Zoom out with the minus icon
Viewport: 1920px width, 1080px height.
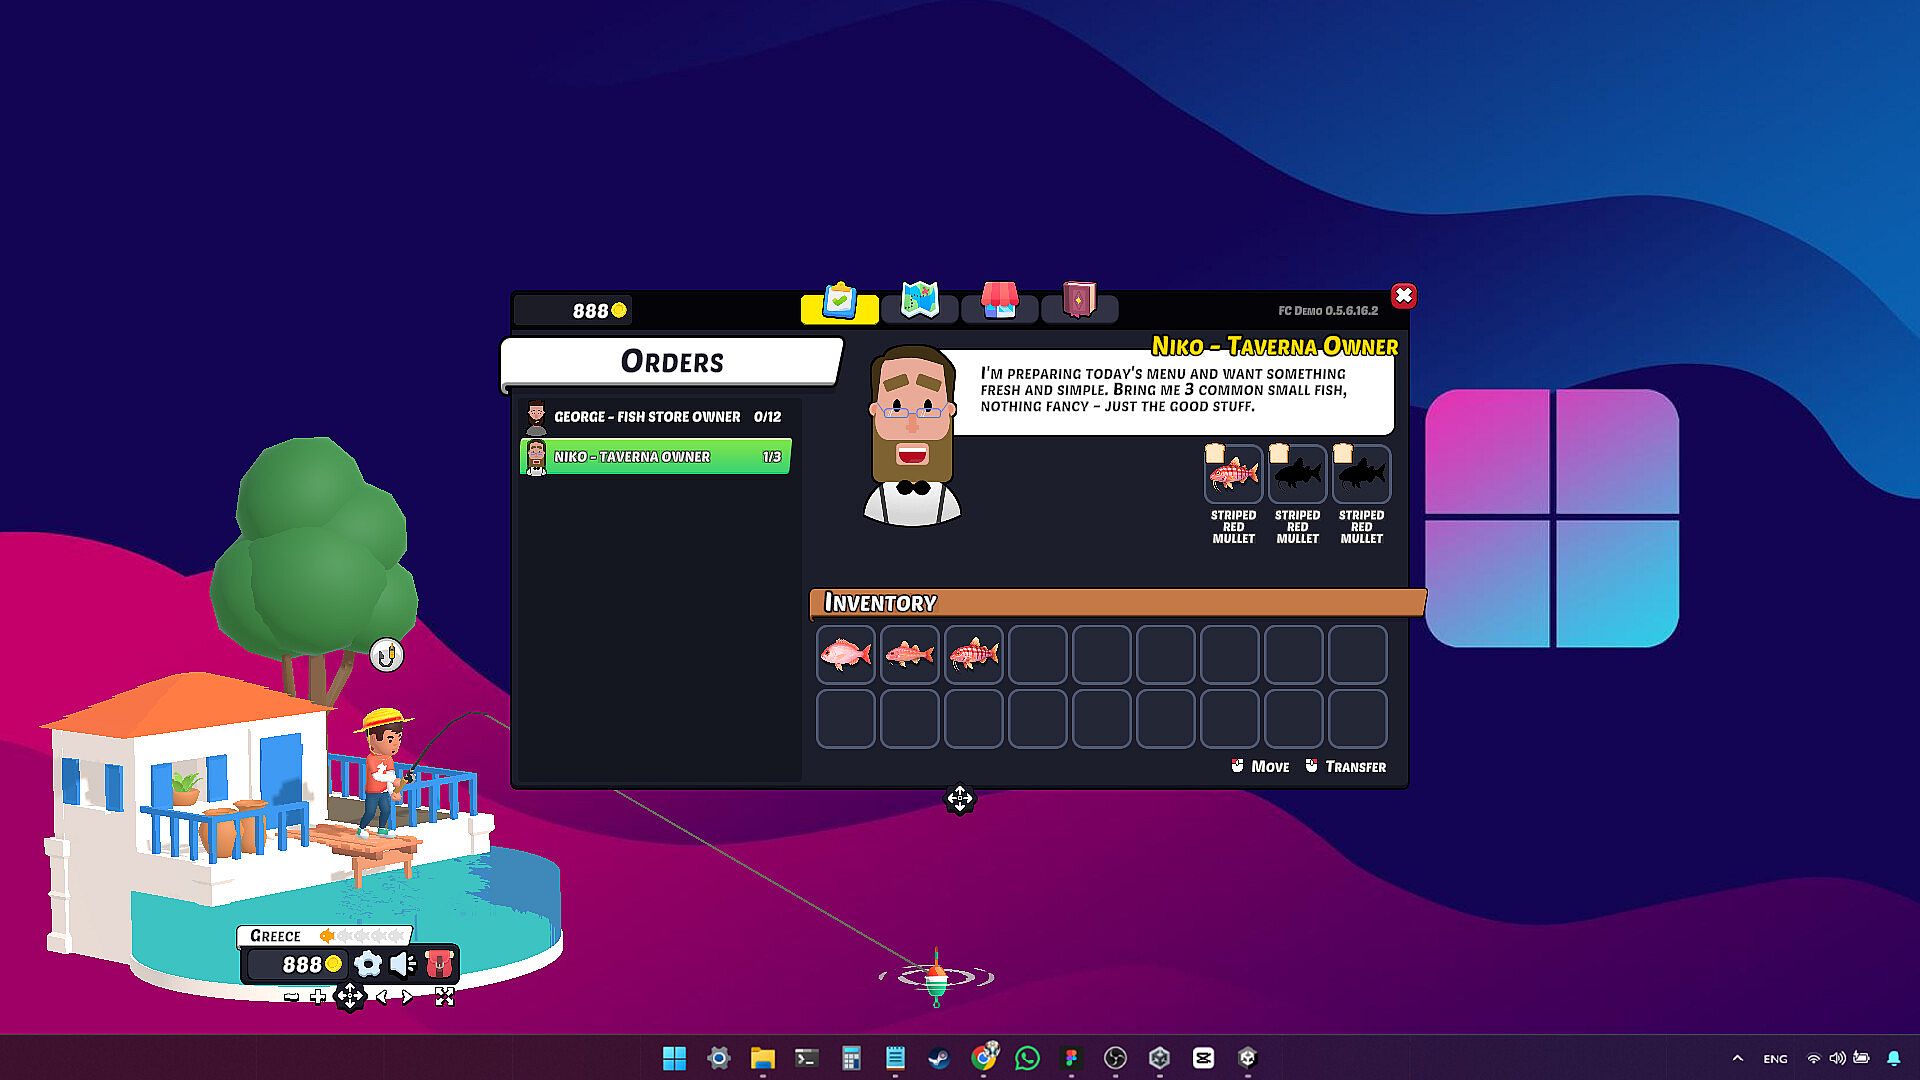click(x=291, y=997)
